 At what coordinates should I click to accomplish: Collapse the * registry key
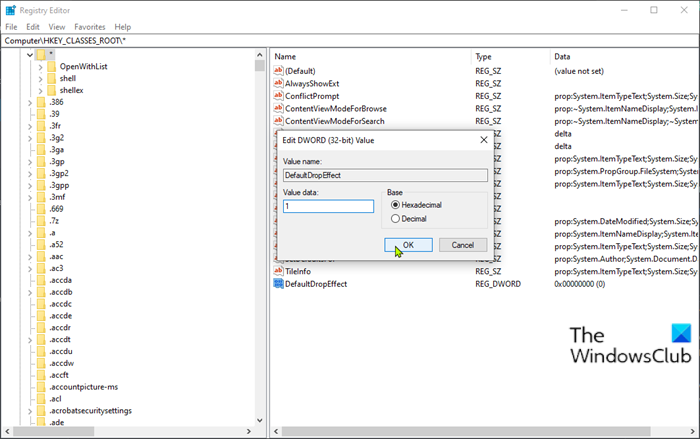tap(30, 55)
